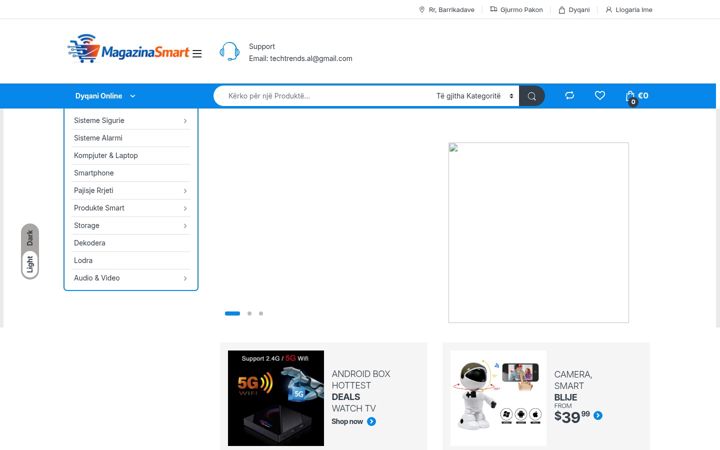The image size is (720, 450).
Task: Select third slider pagination dot
Action: pos(261,314)
